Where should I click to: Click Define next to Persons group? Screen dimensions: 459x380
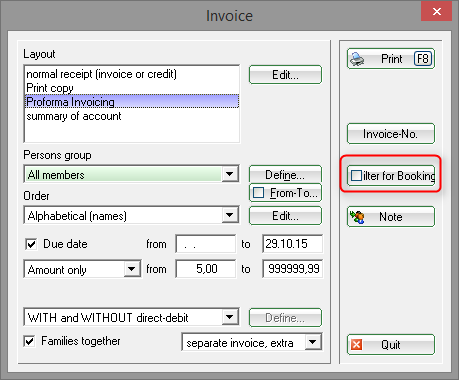[285, 174]
